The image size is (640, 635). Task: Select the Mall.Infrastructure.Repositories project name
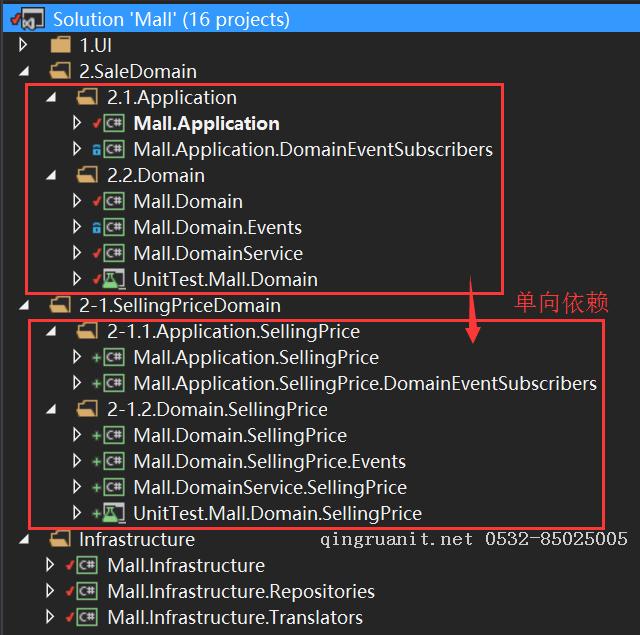(x=241, y=592)
